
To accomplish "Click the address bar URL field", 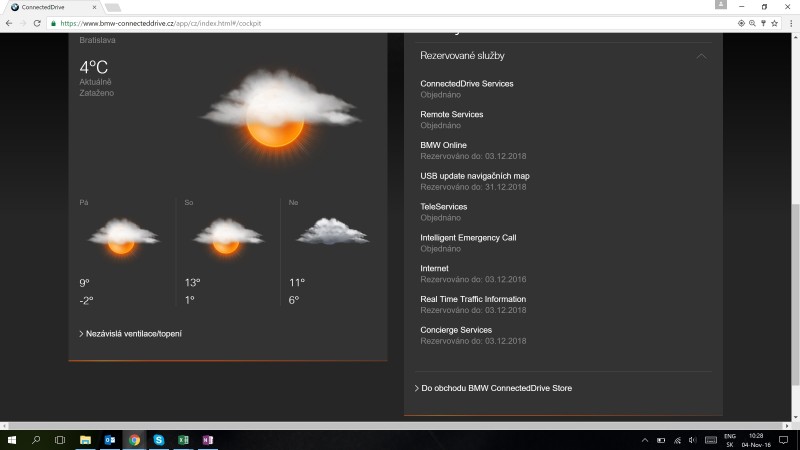I will click(393, 23).
